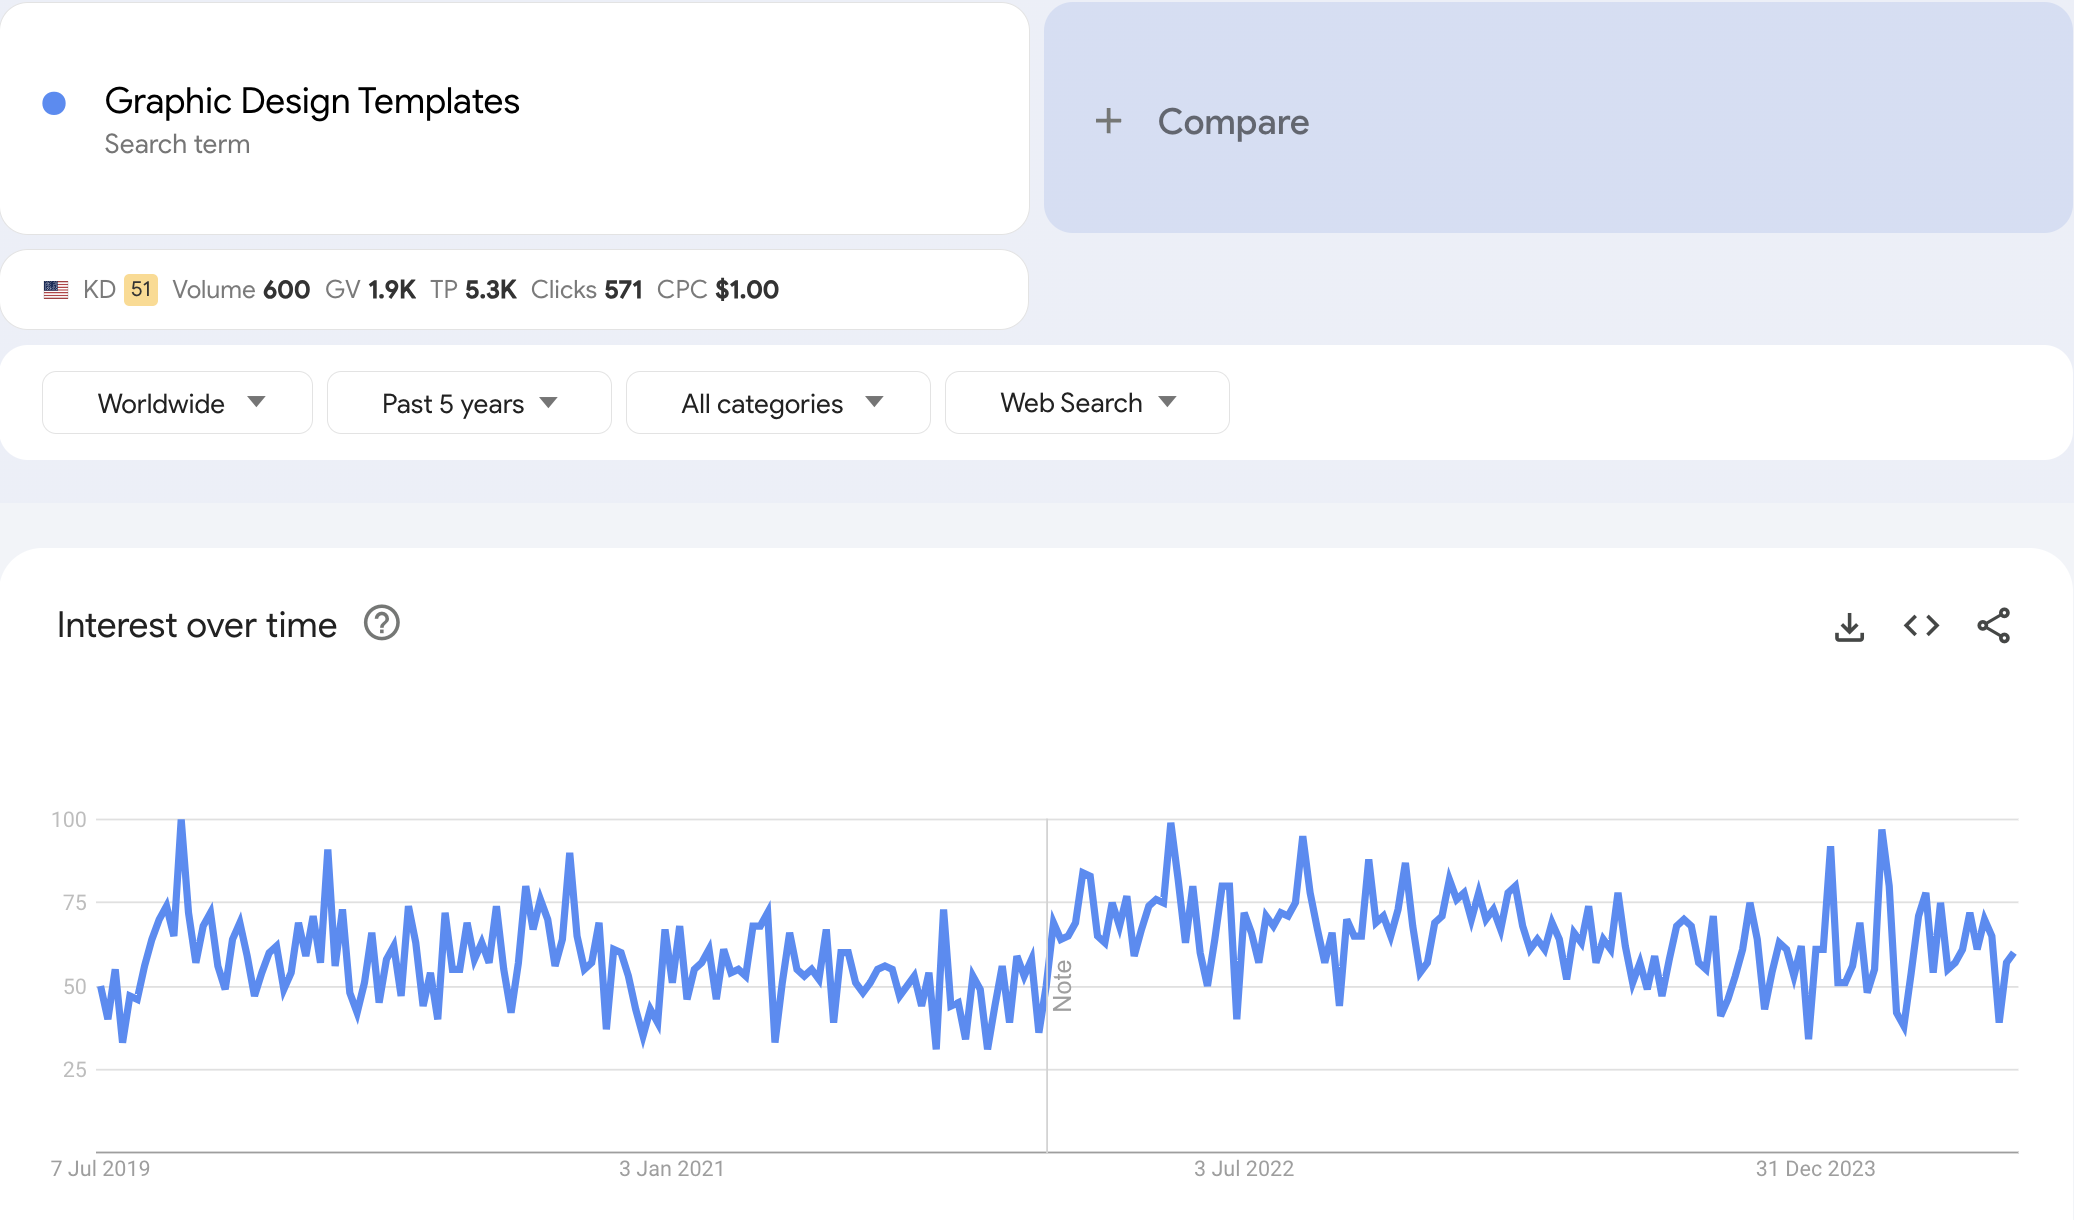Screen dimensions: 2074x1220
Task: Open the All categories dropdown
Action: 778,403
